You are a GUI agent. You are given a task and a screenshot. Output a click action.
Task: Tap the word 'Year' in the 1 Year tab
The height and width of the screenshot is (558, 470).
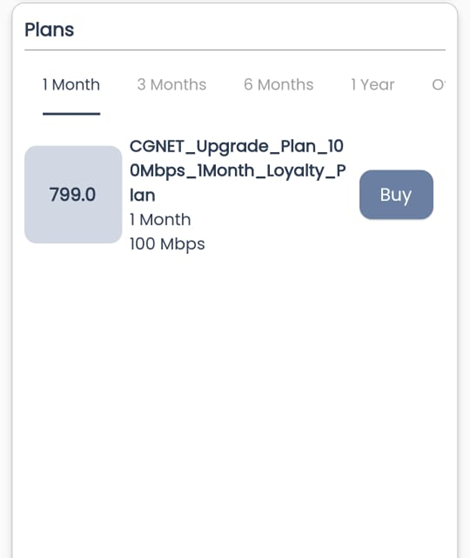[x=377, y=85]
